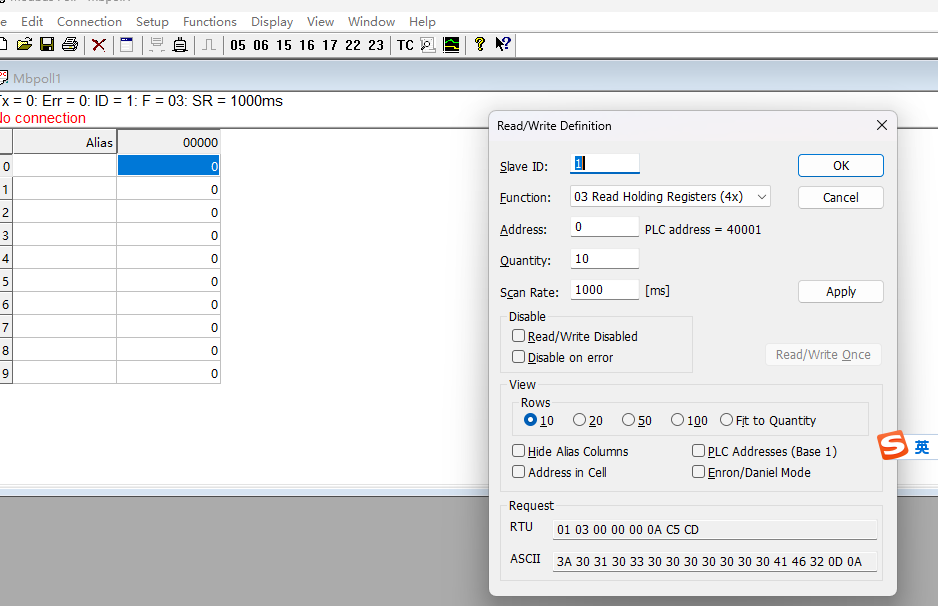Click the red X delete icon
This screenshot has width=938, height=606.
click(99, 44)
